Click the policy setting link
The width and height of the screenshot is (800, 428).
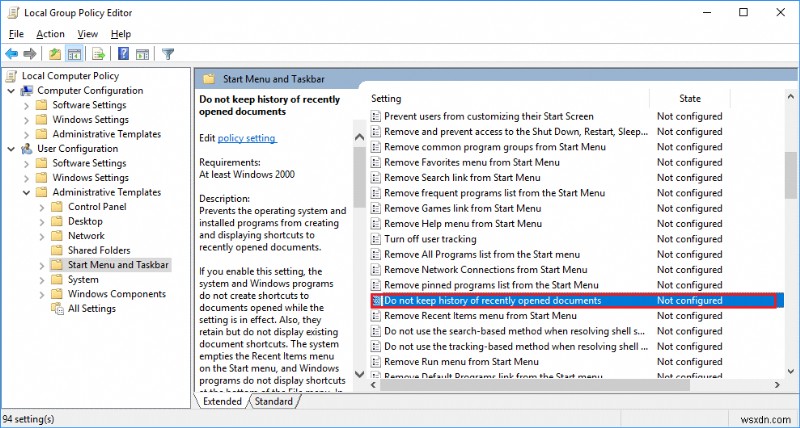pos(247,138)
